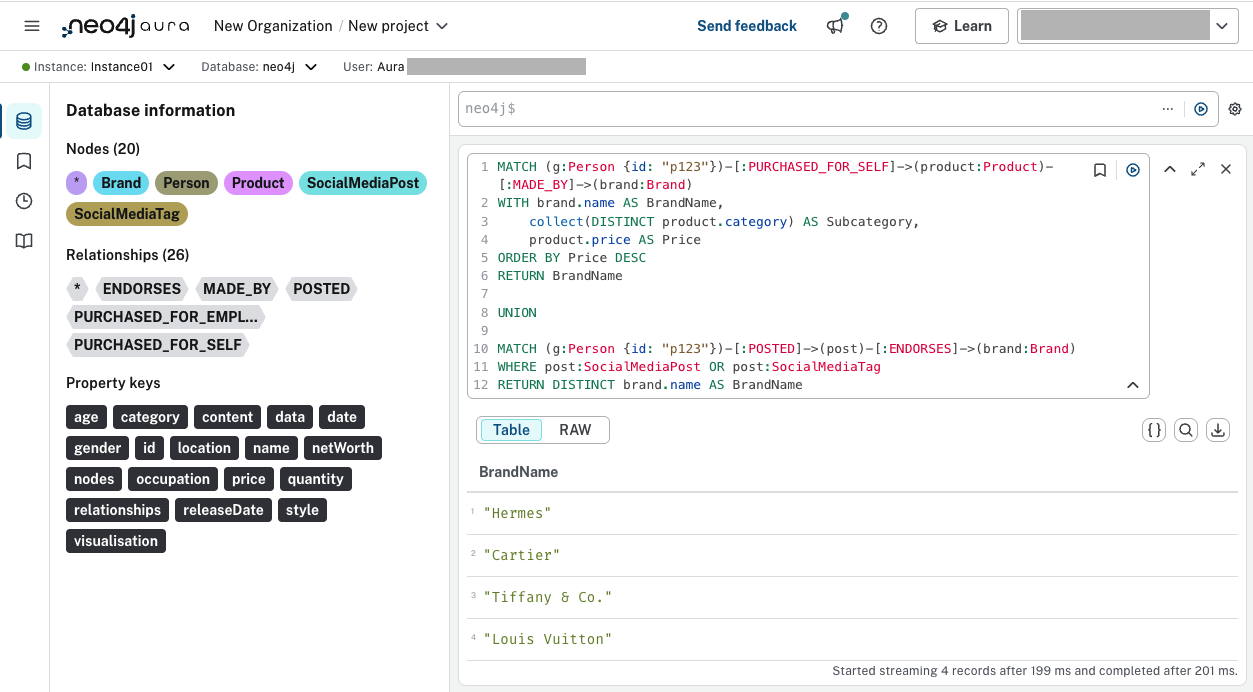Search within the results table
This screenshot has height=692, width=1253.
coord(1185,429)
